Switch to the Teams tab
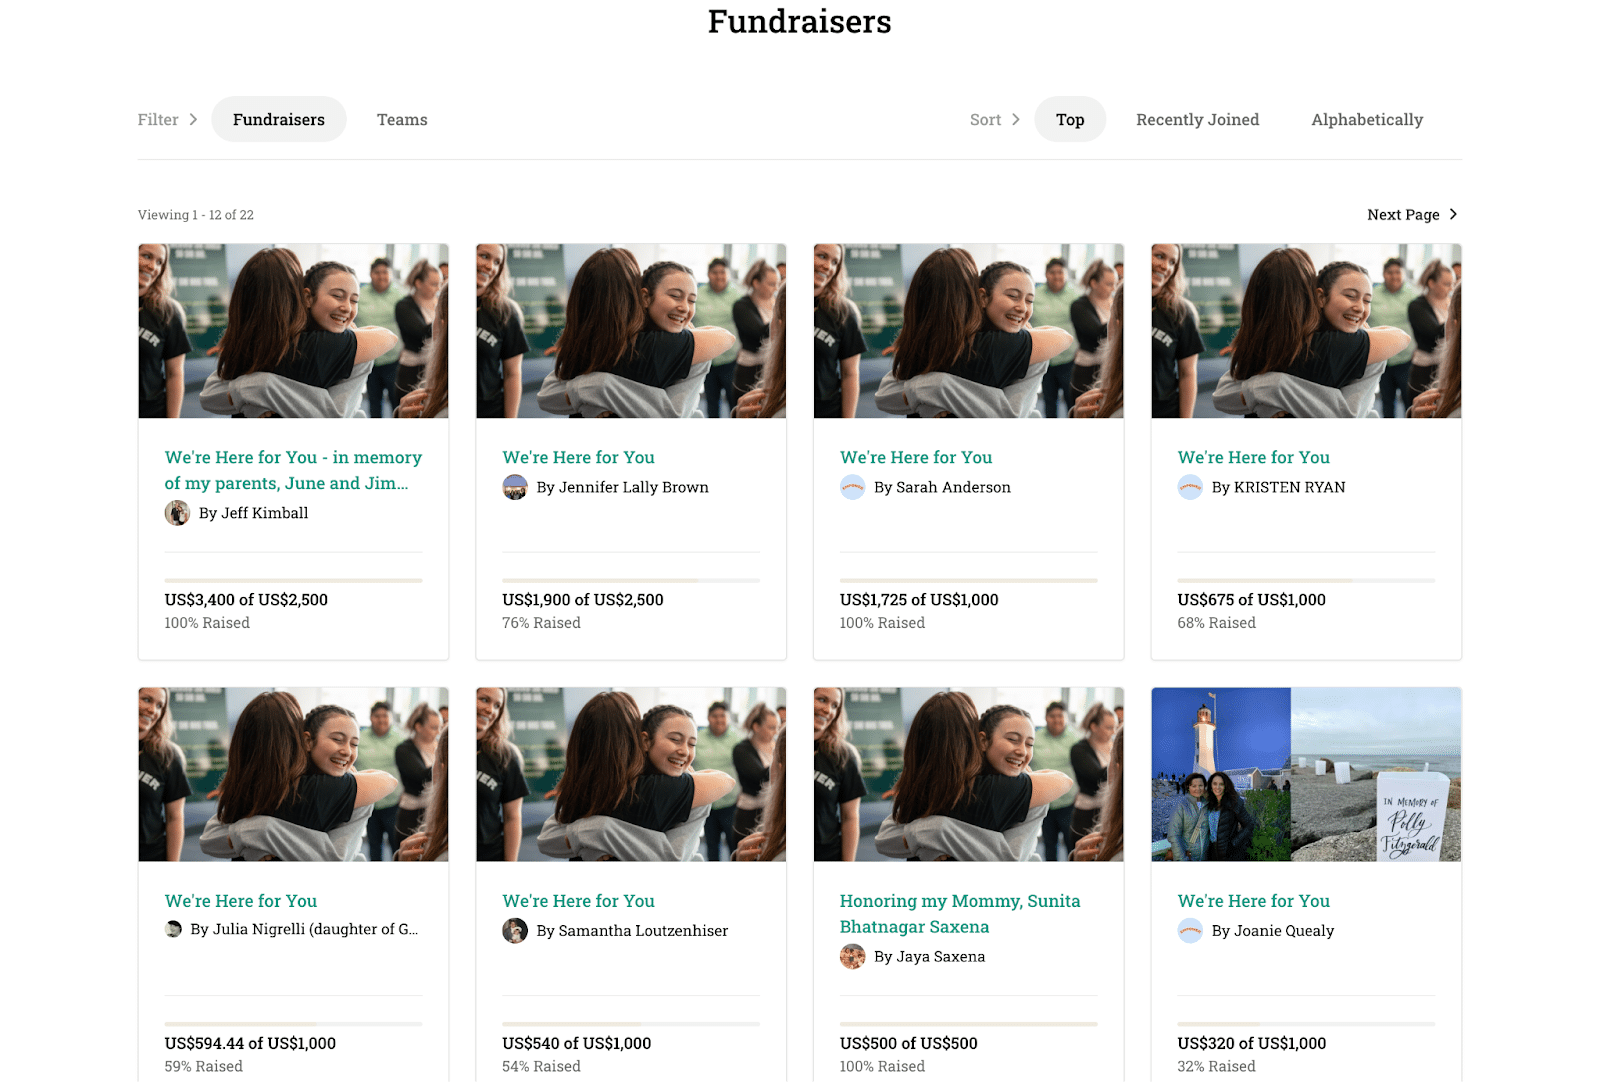Screen dimensions: 1600x1082 click(x=402, y=119)
